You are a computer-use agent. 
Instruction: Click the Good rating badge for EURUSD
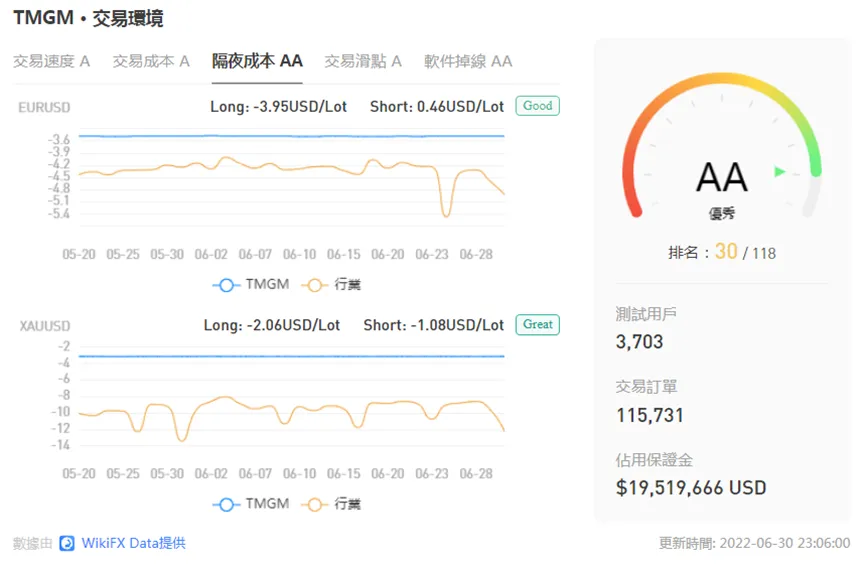[538, 106]
